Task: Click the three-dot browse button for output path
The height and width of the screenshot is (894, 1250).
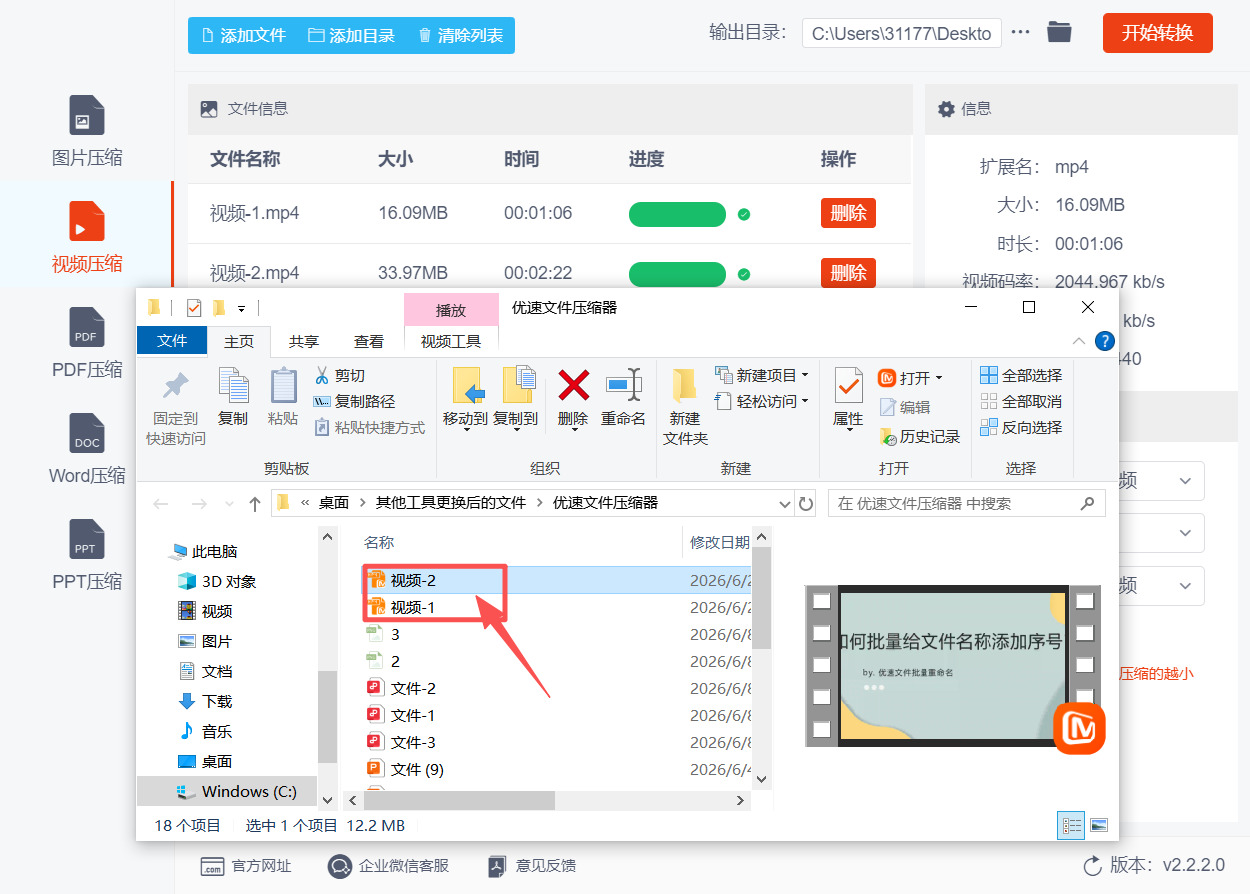Action: pos(1020,33)
